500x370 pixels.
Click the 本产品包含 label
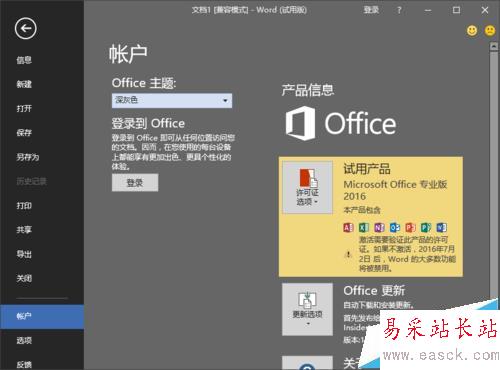[362, 210]
